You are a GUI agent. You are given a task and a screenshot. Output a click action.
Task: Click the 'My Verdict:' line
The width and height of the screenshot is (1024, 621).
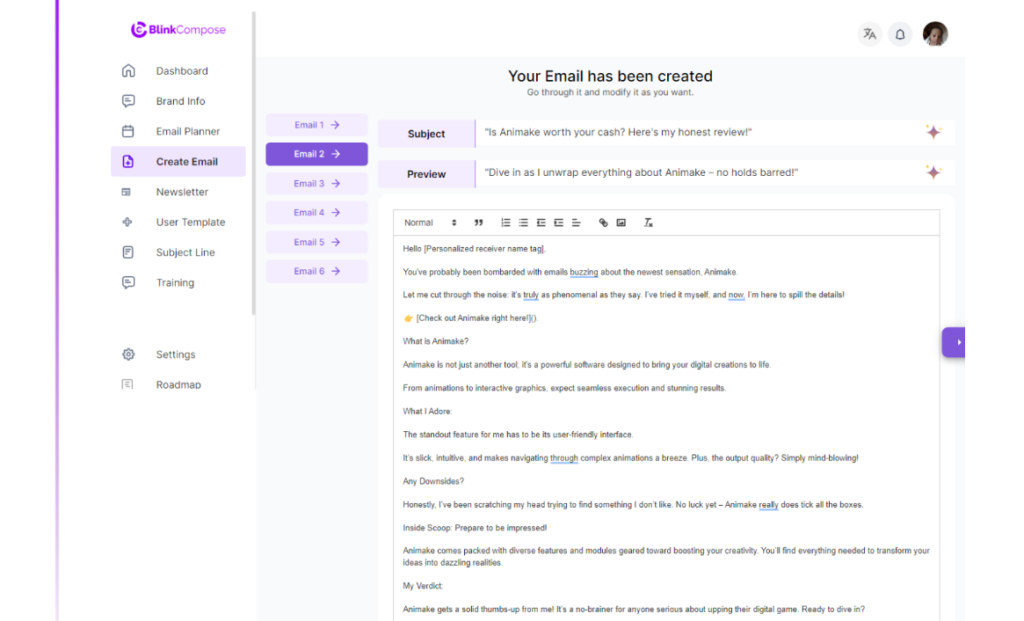pyautogui.click(x=423, y=586)
